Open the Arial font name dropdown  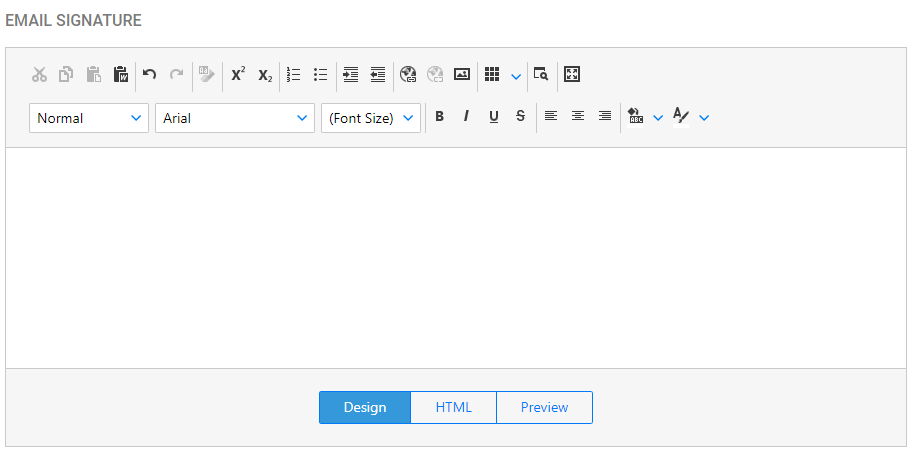tap(235, 118)
